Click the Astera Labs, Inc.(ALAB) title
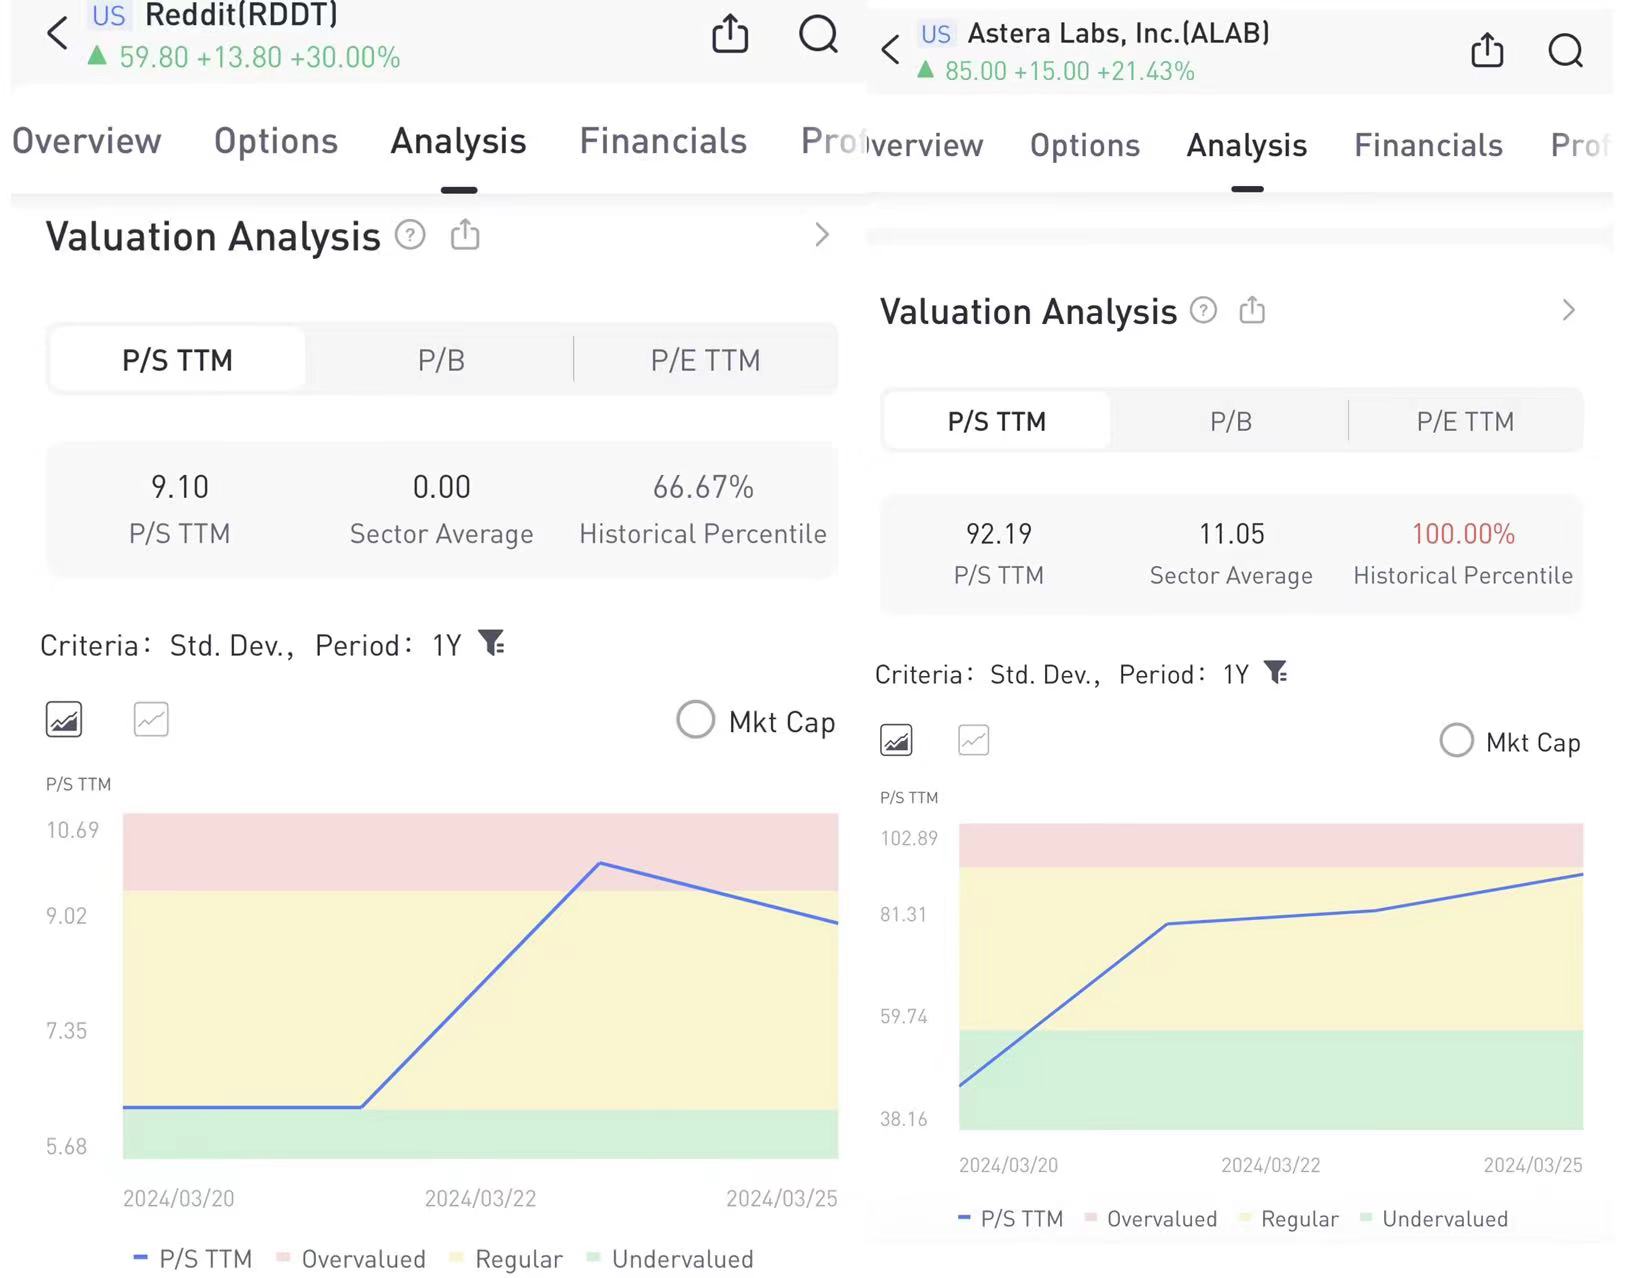This screenshot has height=1278, width=1630. pos(1119,33)
